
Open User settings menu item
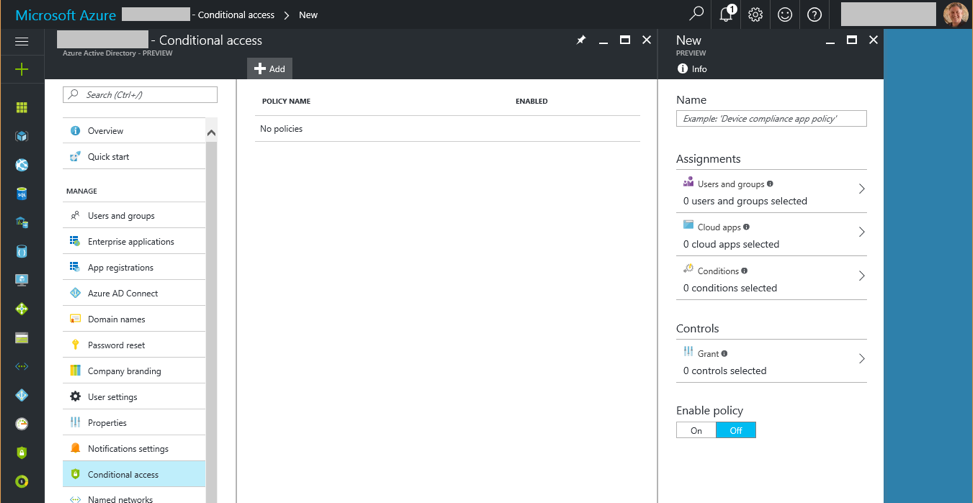(134, 397)
